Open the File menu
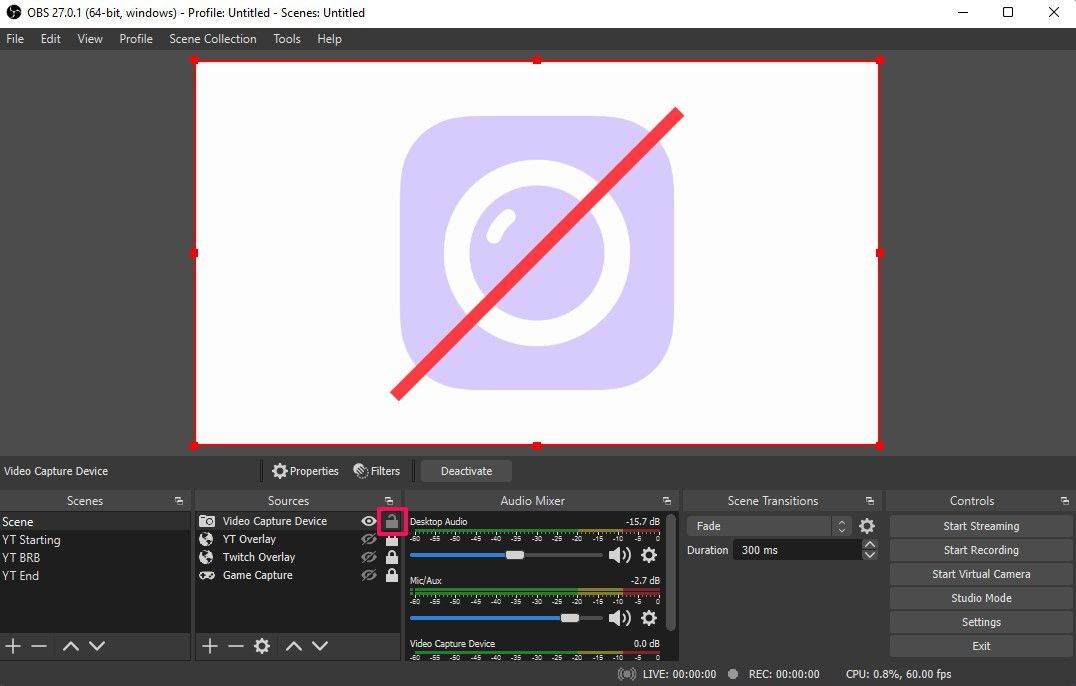Image resolution: width=1076 pixels, height=686 pixels. 15,39
